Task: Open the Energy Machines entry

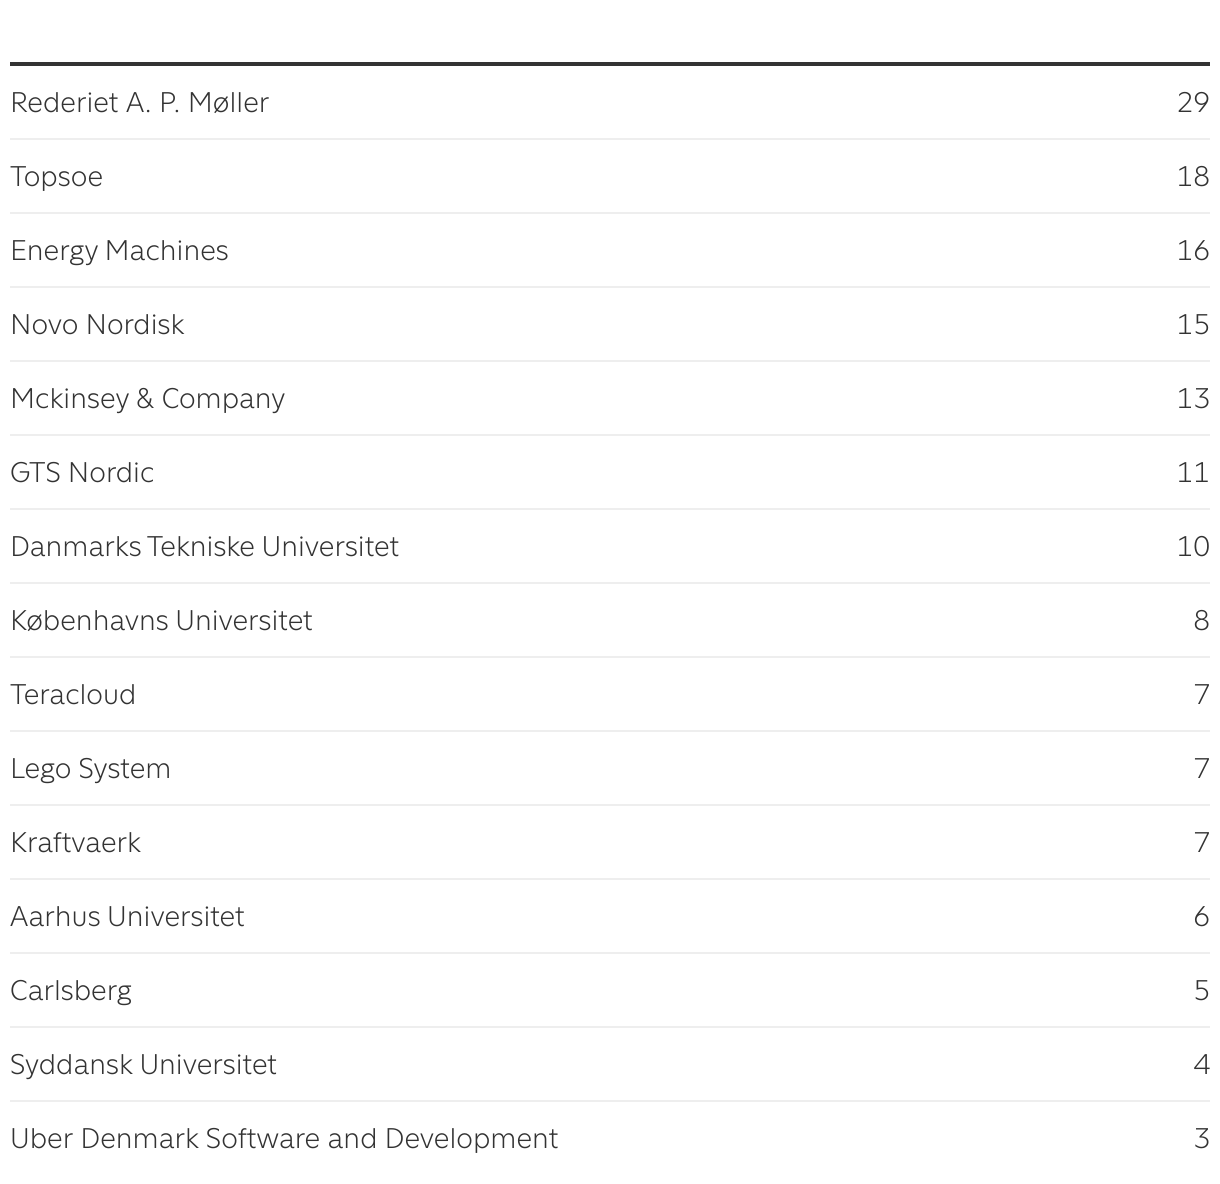Action: pos(119,251)
